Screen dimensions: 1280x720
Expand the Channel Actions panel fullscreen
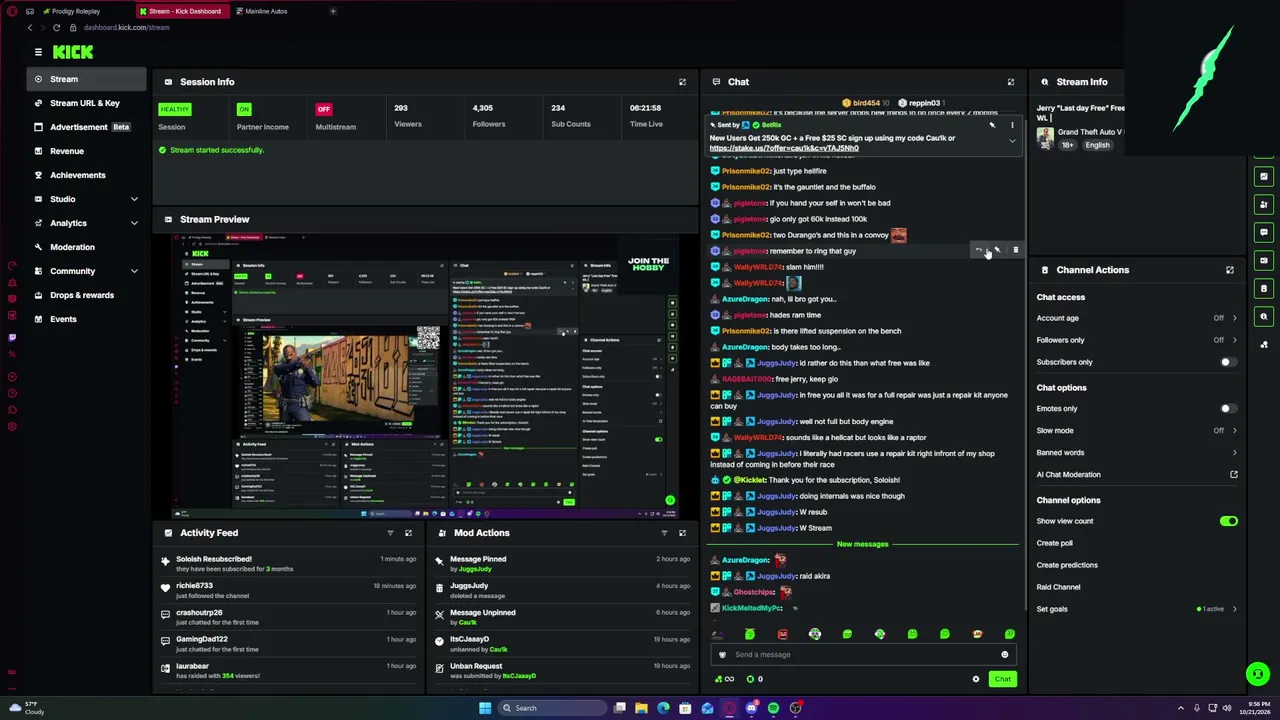[x=1230, y=270]
